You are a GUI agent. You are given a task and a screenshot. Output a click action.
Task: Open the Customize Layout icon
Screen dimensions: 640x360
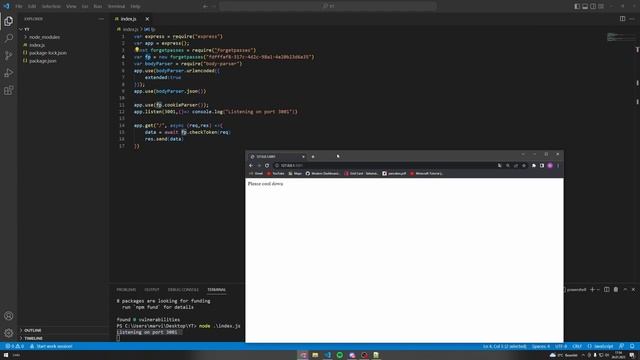click(601, 6)
